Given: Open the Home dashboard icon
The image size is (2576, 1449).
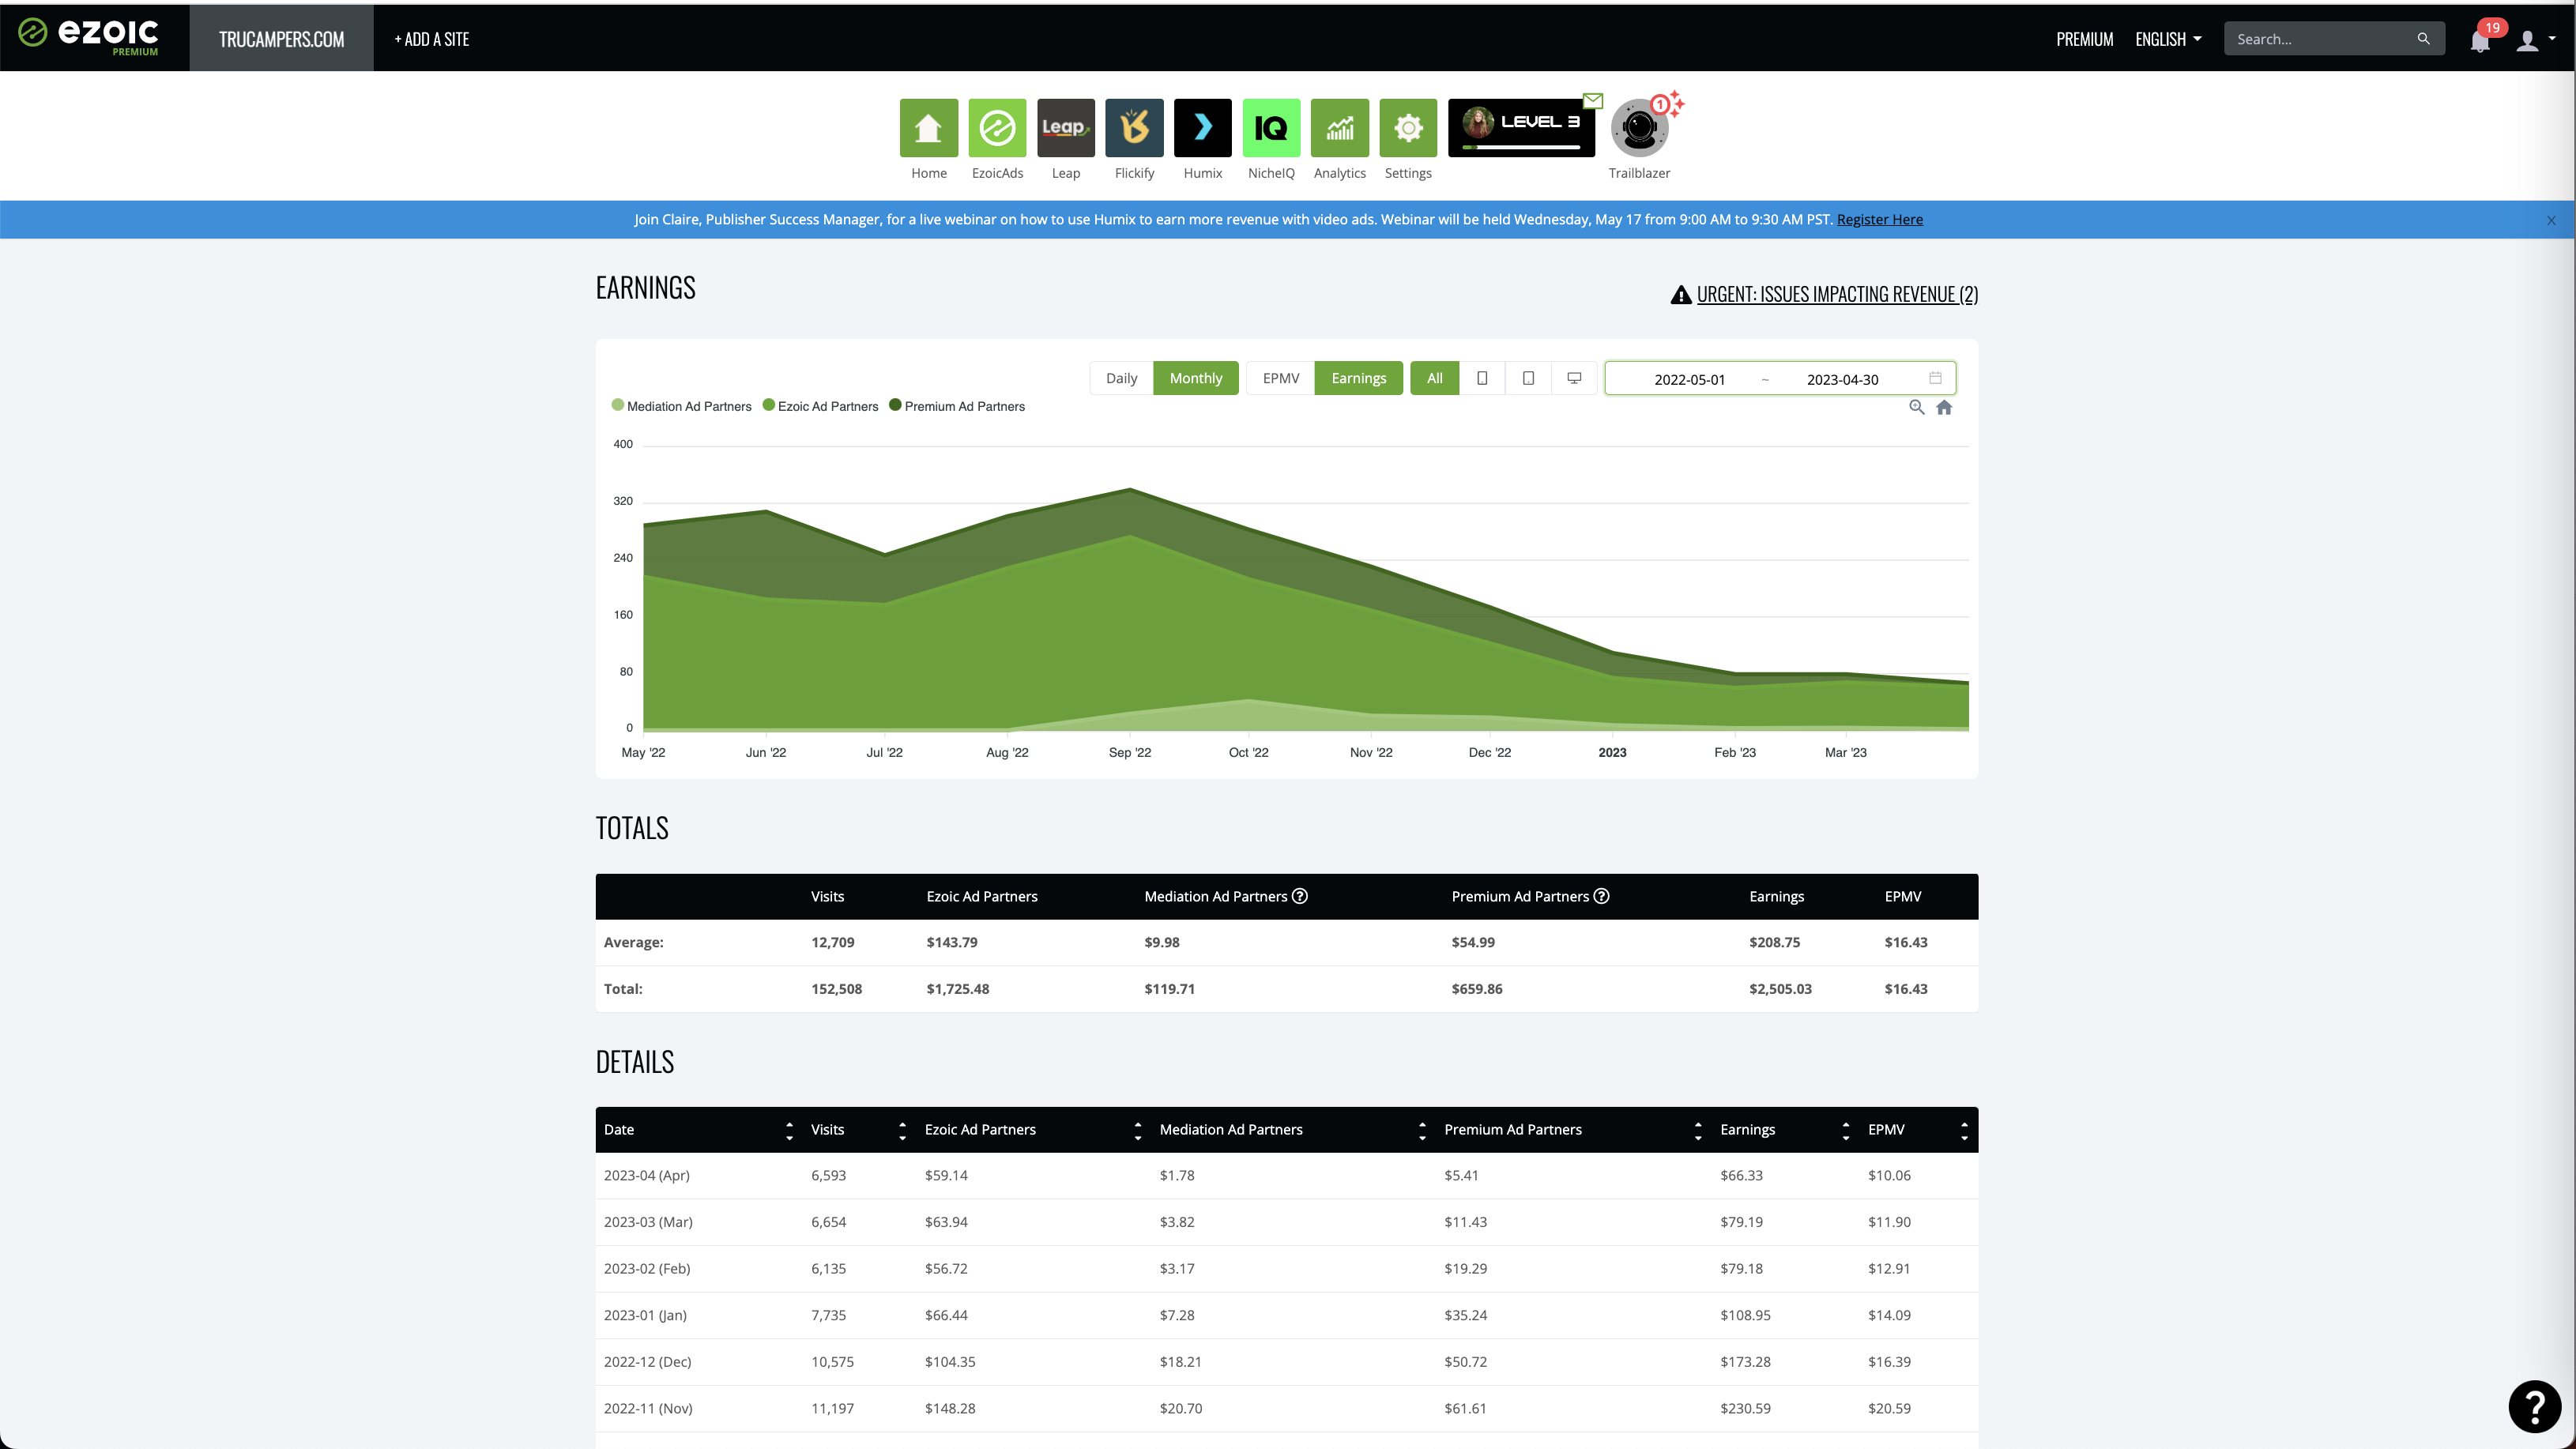Looking at the screenshot, I should [x=928, y=127].
